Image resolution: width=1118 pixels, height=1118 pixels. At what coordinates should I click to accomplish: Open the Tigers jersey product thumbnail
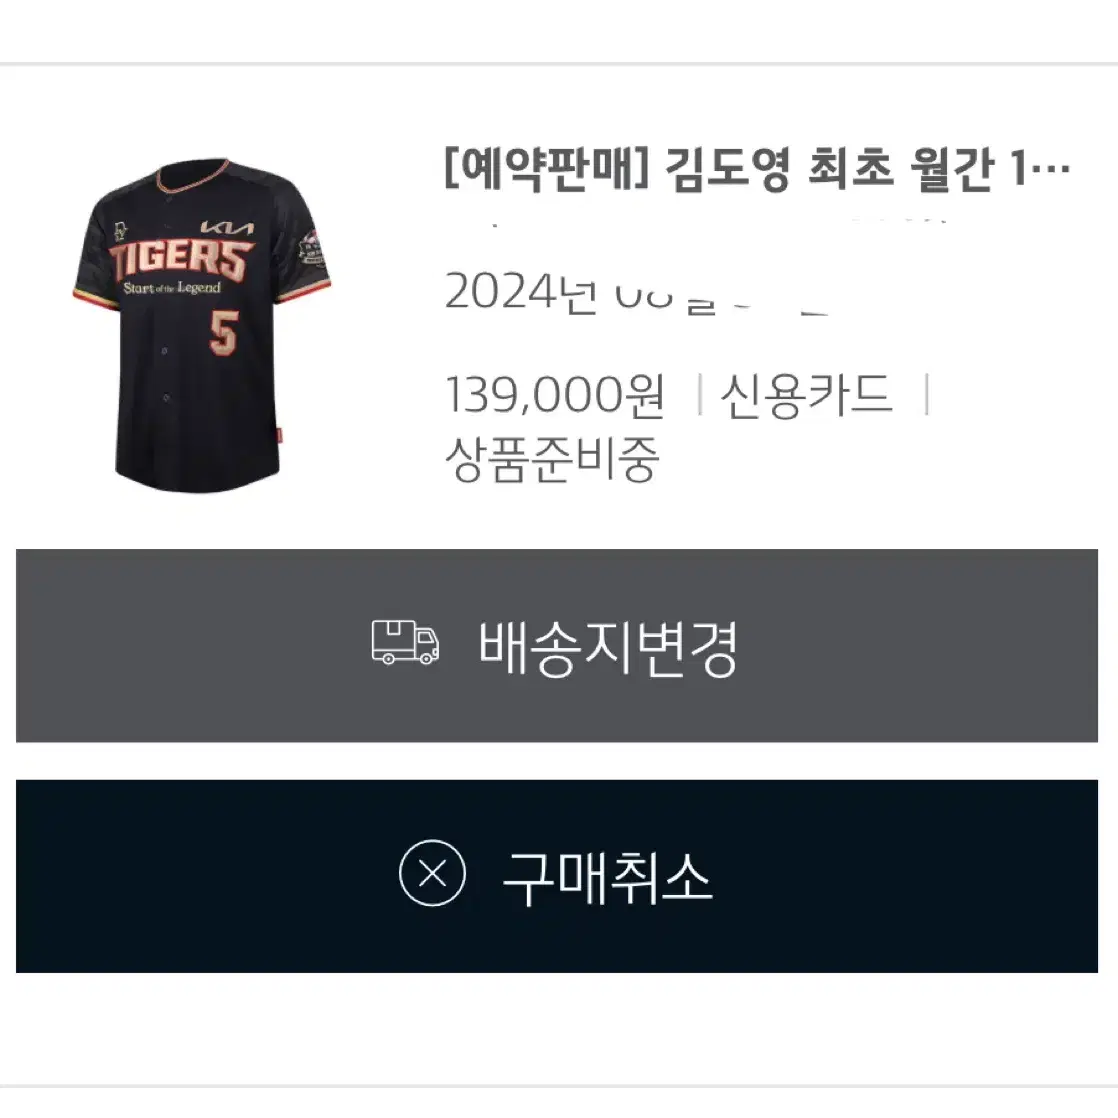point(202,325)
